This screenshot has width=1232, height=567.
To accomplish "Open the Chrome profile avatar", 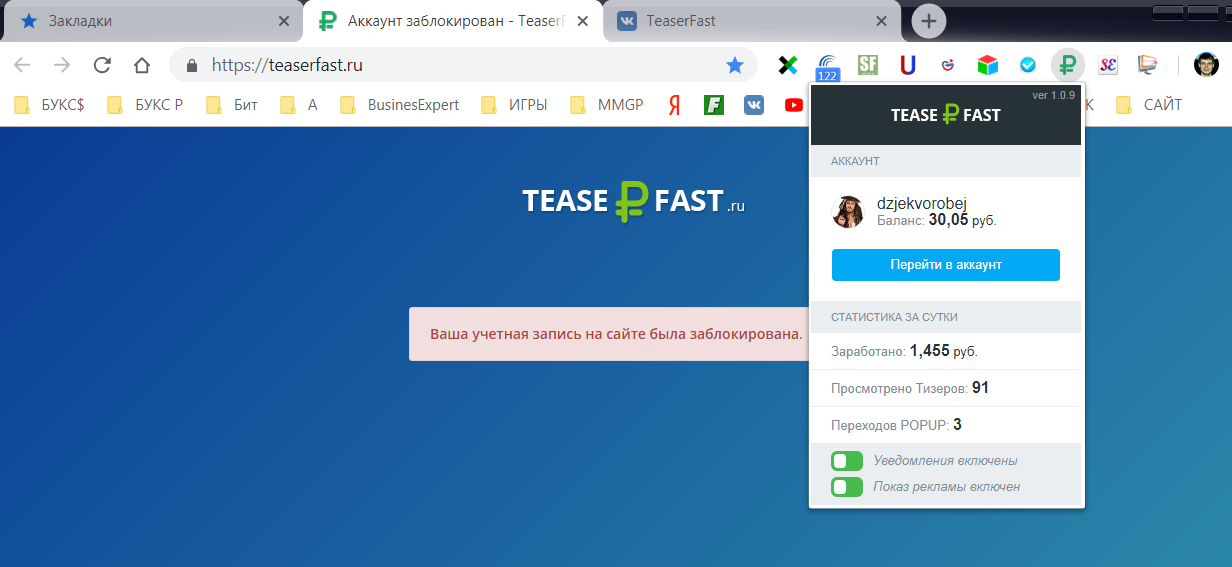I will click(x=1206, y=65).
